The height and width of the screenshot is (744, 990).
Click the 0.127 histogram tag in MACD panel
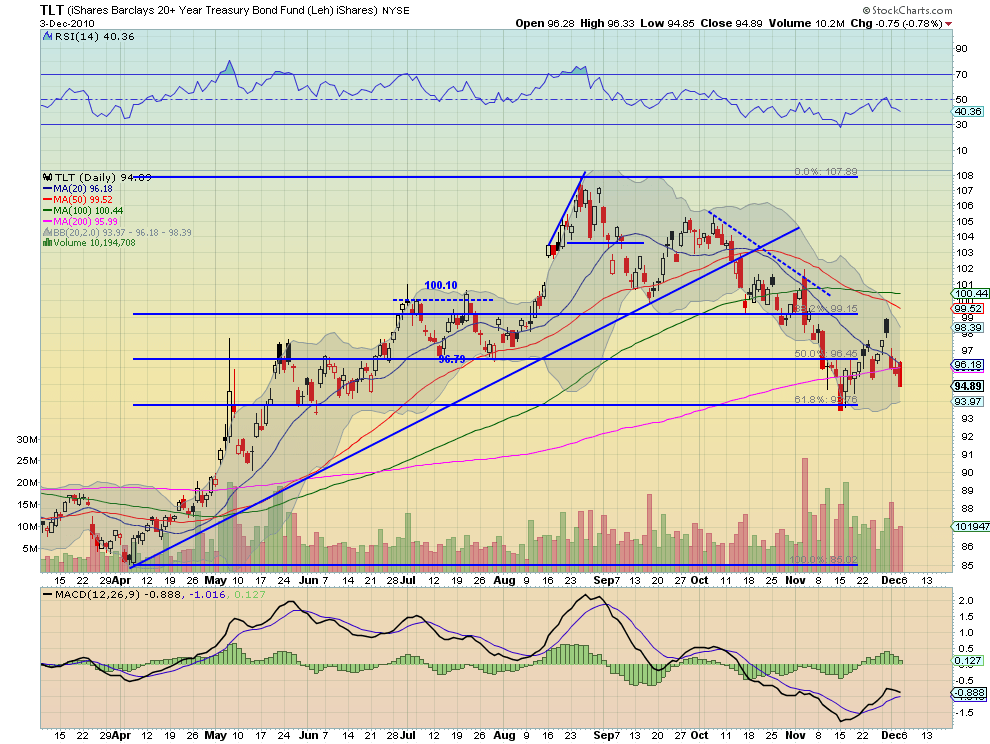pos(968,661)
